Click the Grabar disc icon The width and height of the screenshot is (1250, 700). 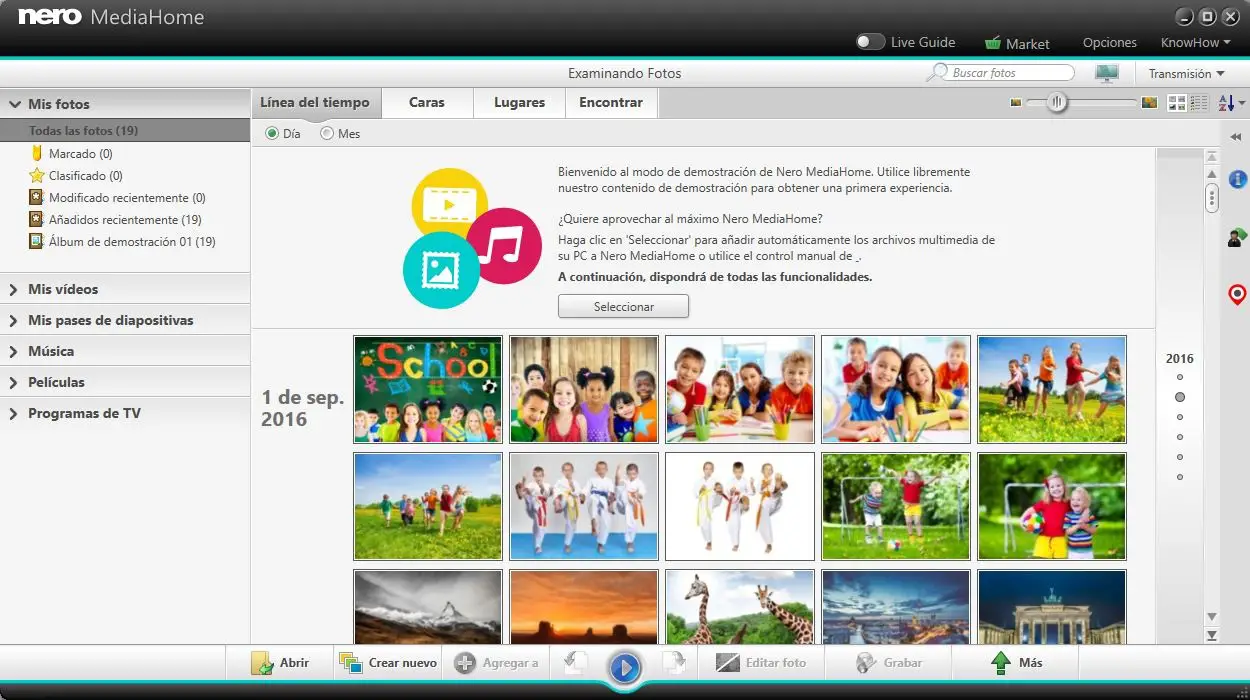(866, 662)
